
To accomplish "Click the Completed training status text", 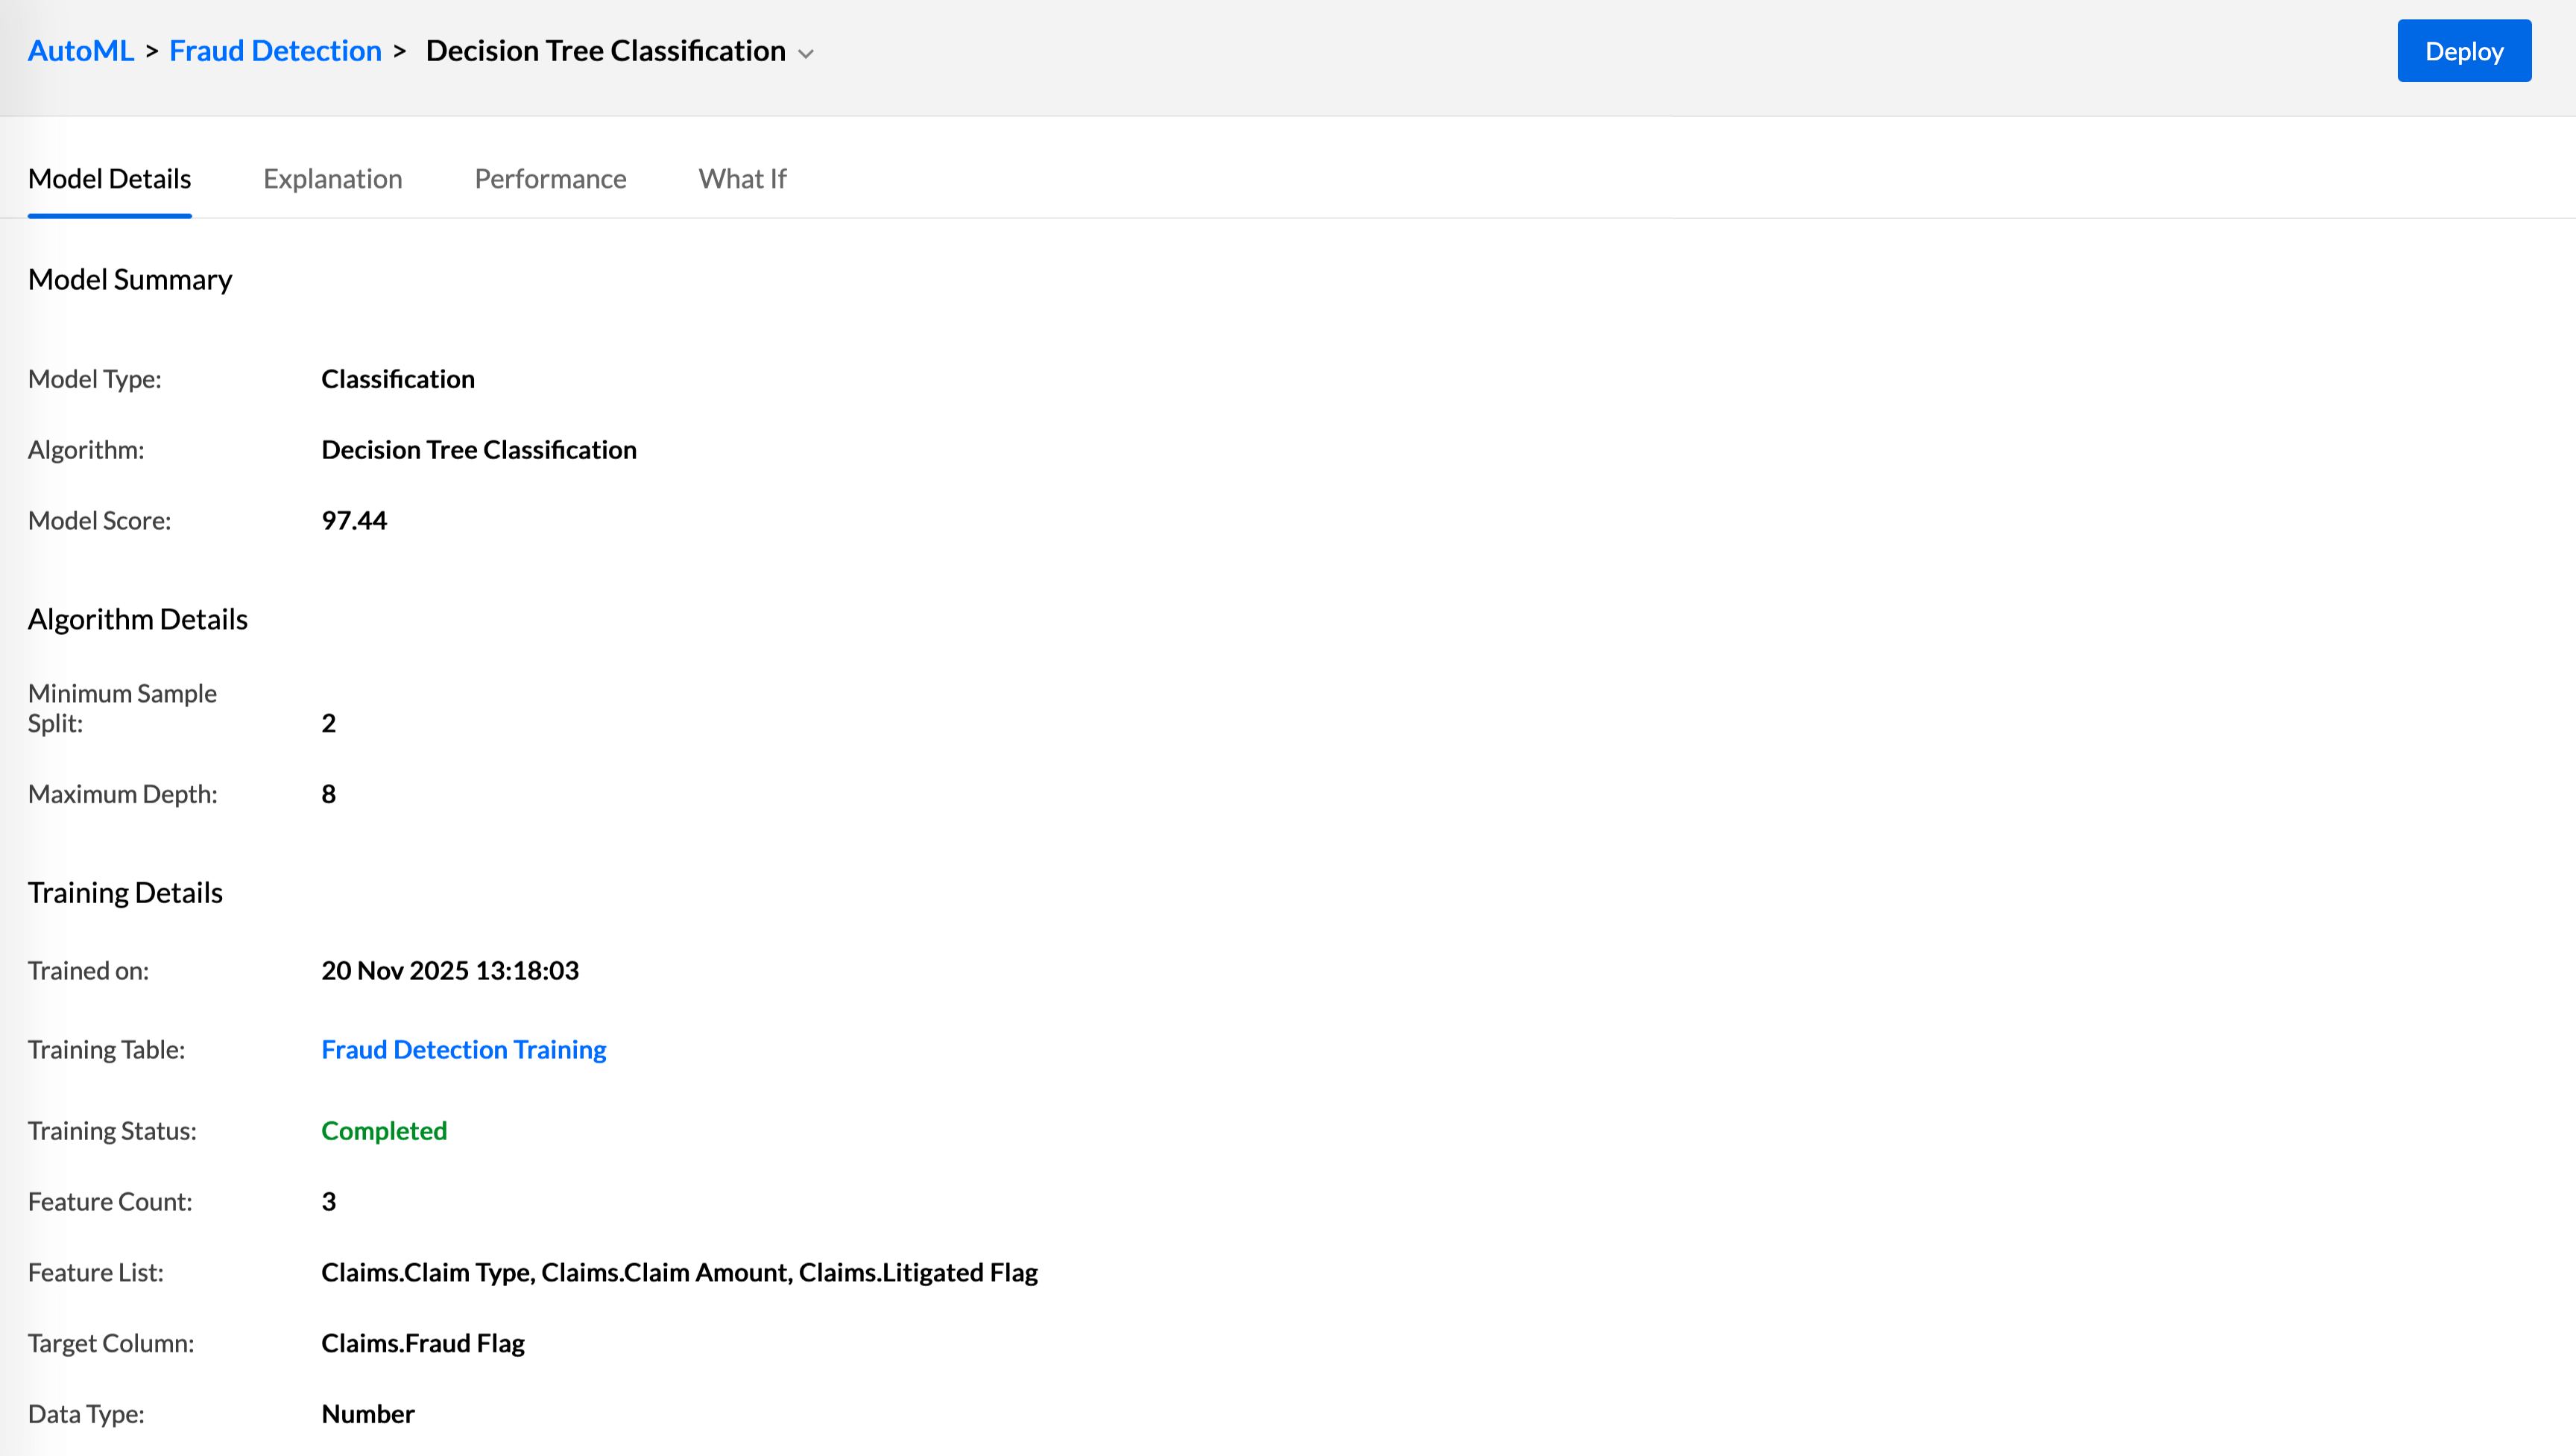I will [384, 1131].
